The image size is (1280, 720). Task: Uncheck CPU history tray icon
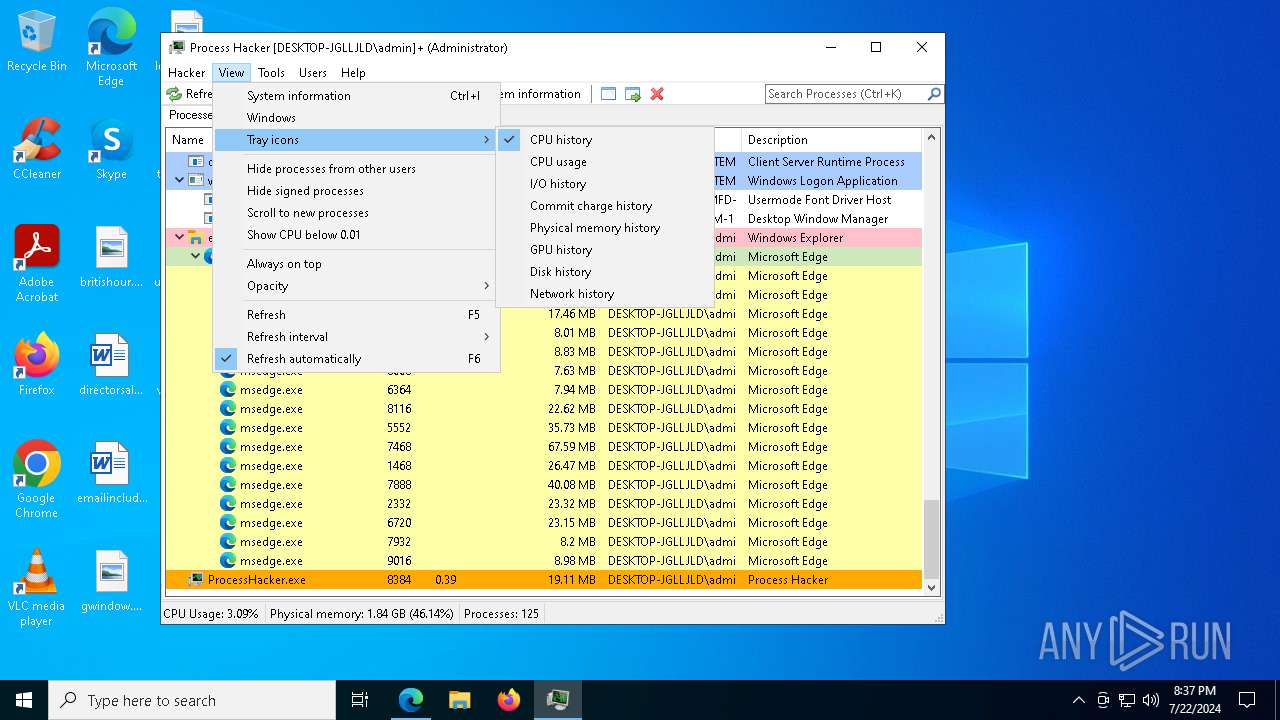605,140
